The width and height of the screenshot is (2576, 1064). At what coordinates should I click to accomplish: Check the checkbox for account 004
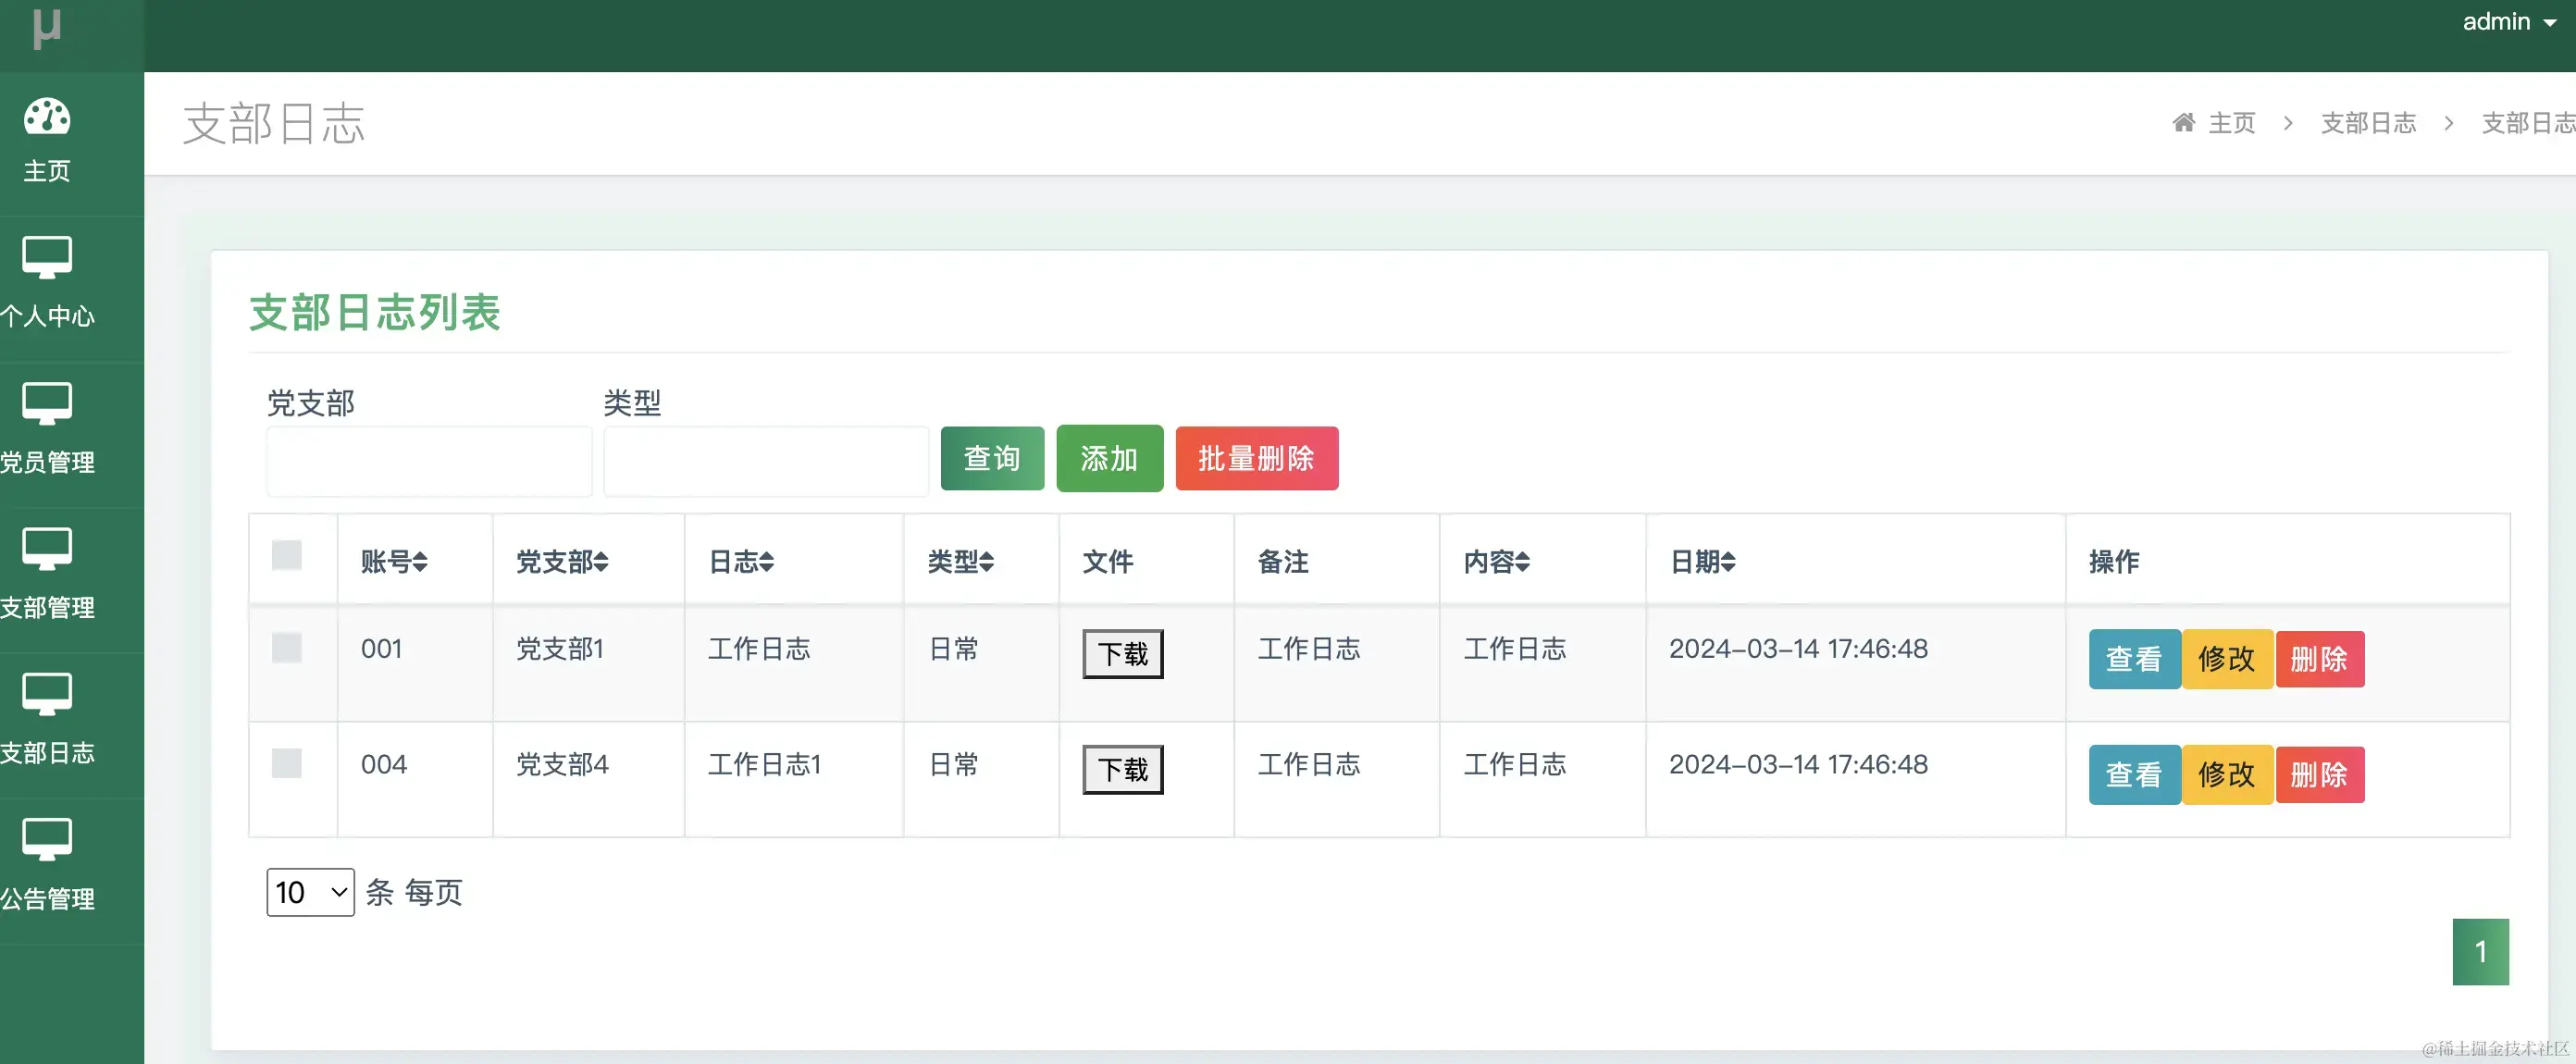(x=288, y=763)
